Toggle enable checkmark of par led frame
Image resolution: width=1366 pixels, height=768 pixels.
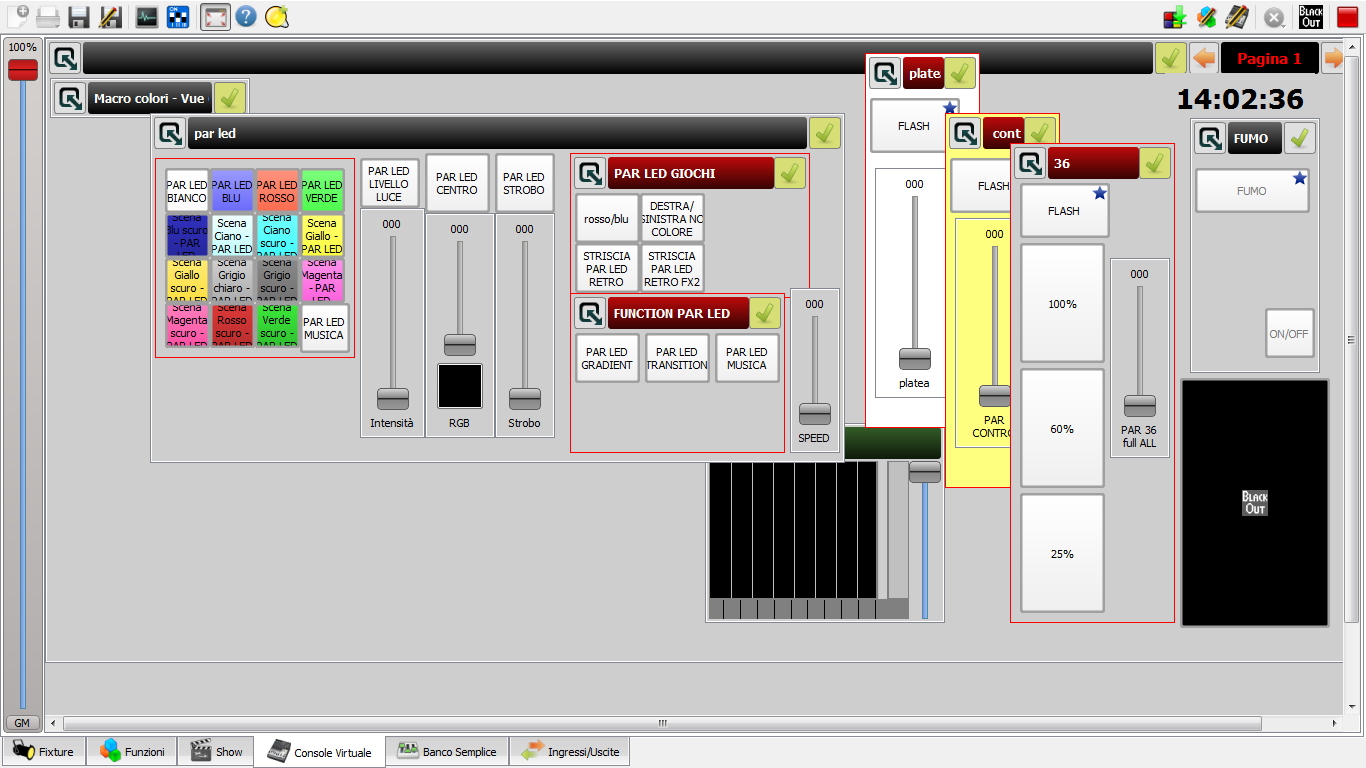[825, 133]
